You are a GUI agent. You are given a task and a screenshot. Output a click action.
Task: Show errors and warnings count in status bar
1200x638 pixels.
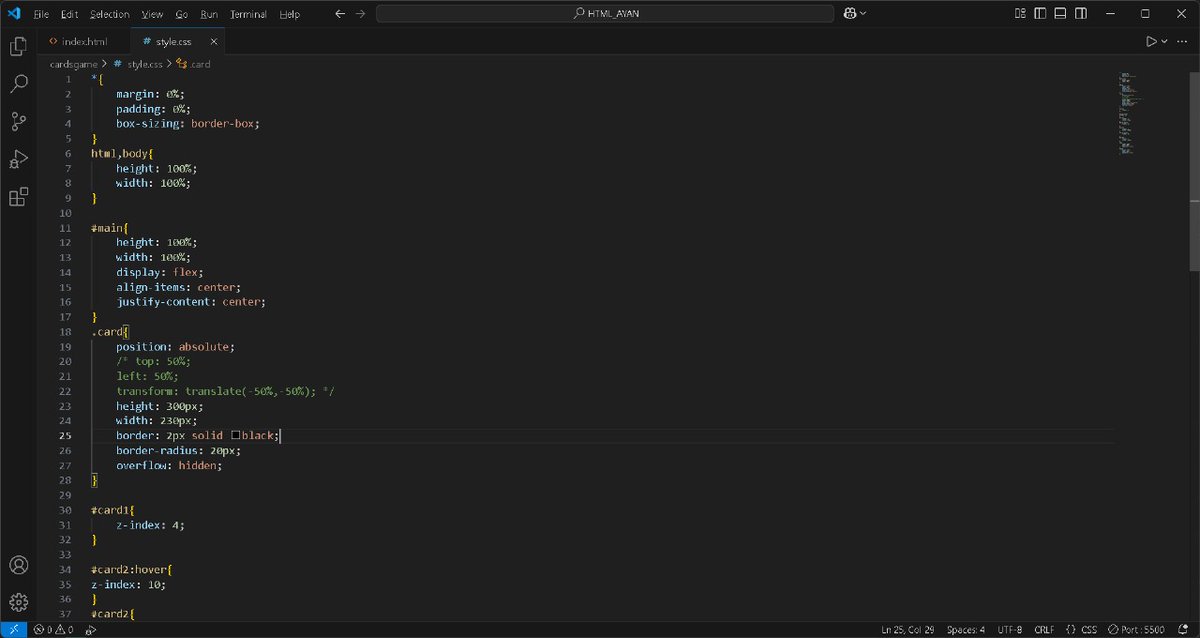click(x=52, y=630)
